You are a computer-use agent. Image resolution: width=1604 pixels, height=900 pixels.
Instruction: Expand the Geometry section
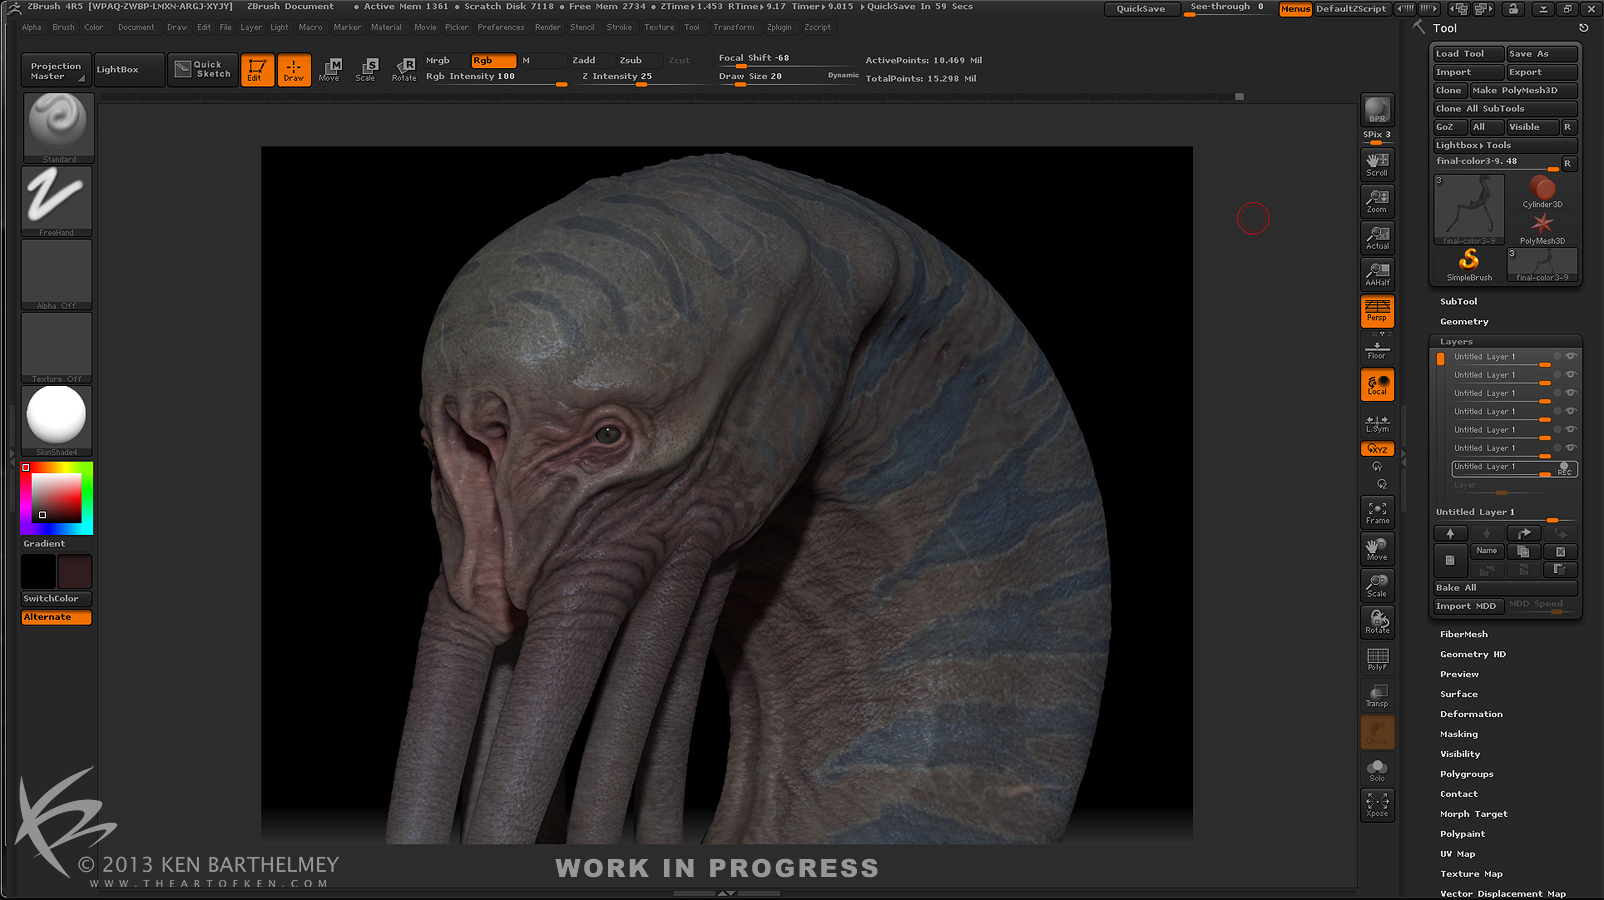[1464, 321]
